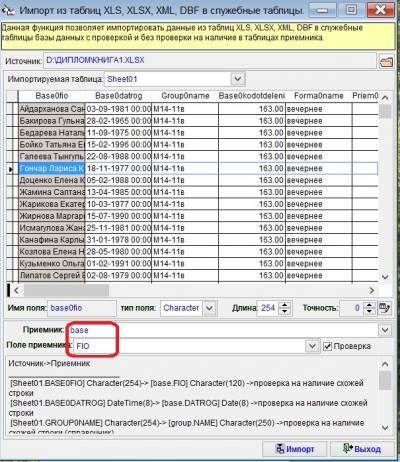Toggle the Проверка checkbox
400x462 pixels.
coord(327,346)
